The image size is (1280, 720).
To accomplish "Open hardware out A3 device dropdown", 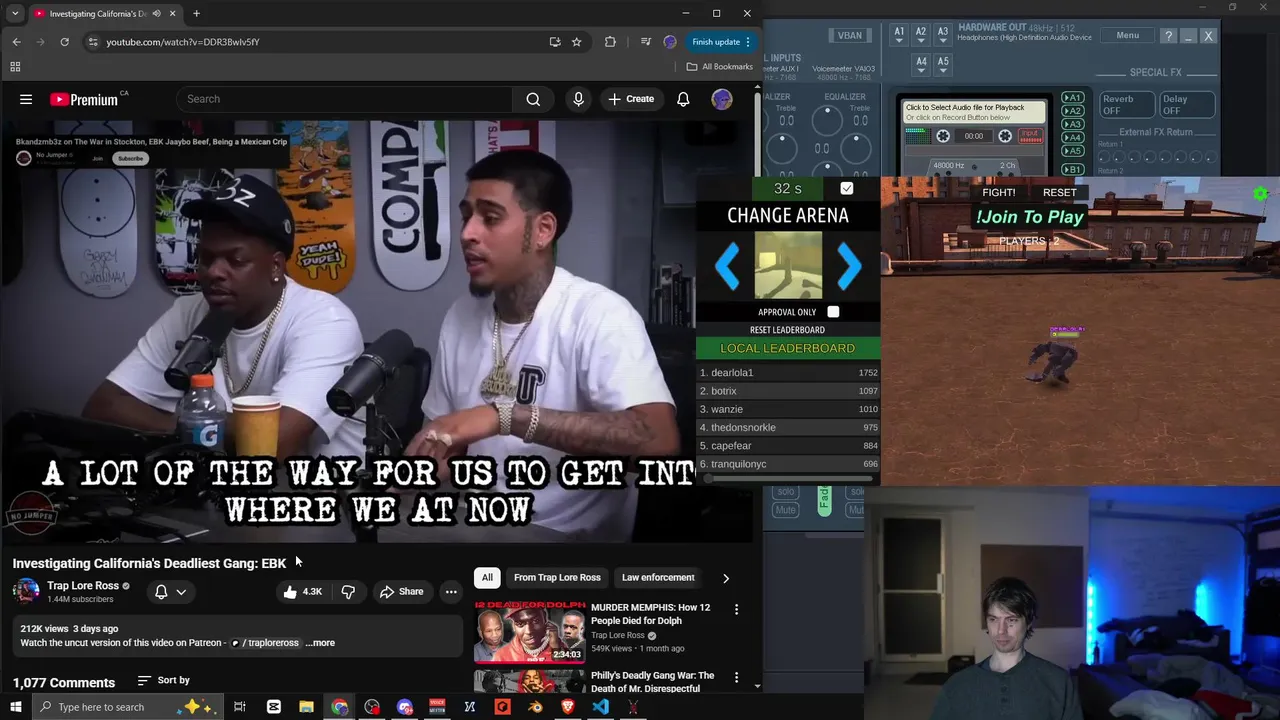I will (x=943, y=34).
